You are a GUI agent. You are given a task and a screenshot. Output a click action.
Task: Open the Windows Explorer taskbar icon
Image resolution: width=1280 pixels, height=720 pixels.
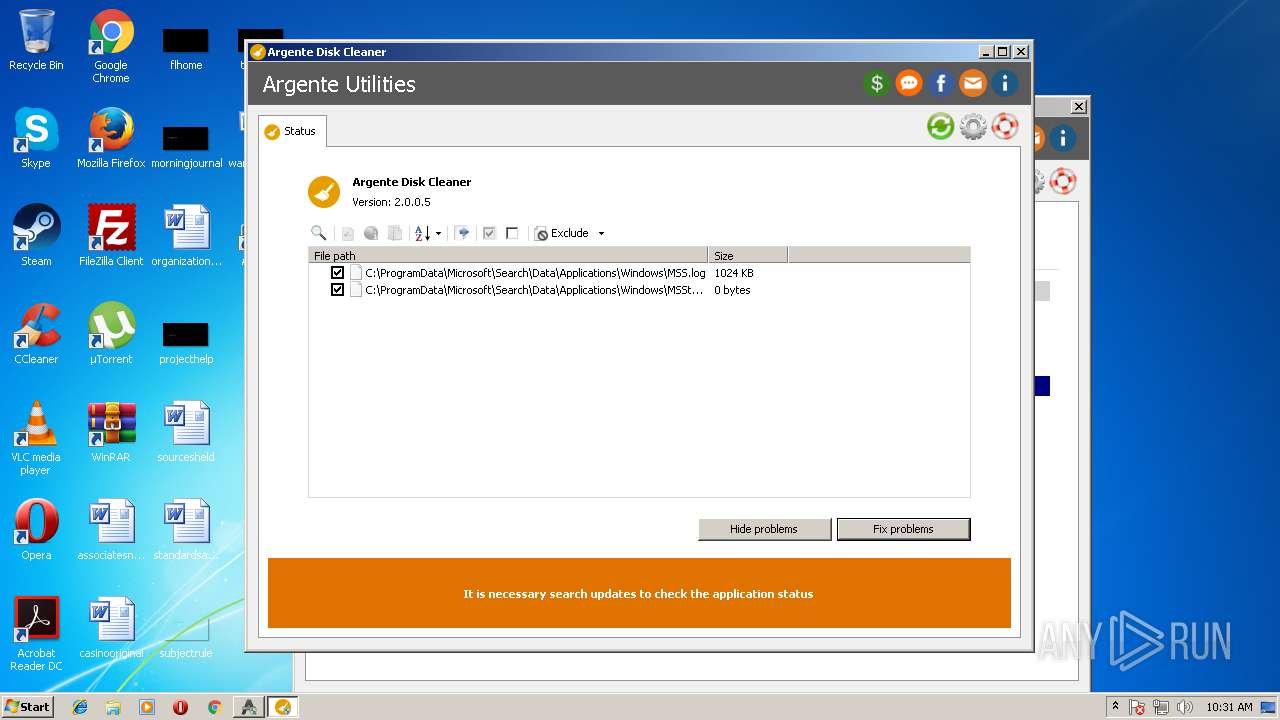[x=113, y=707]
